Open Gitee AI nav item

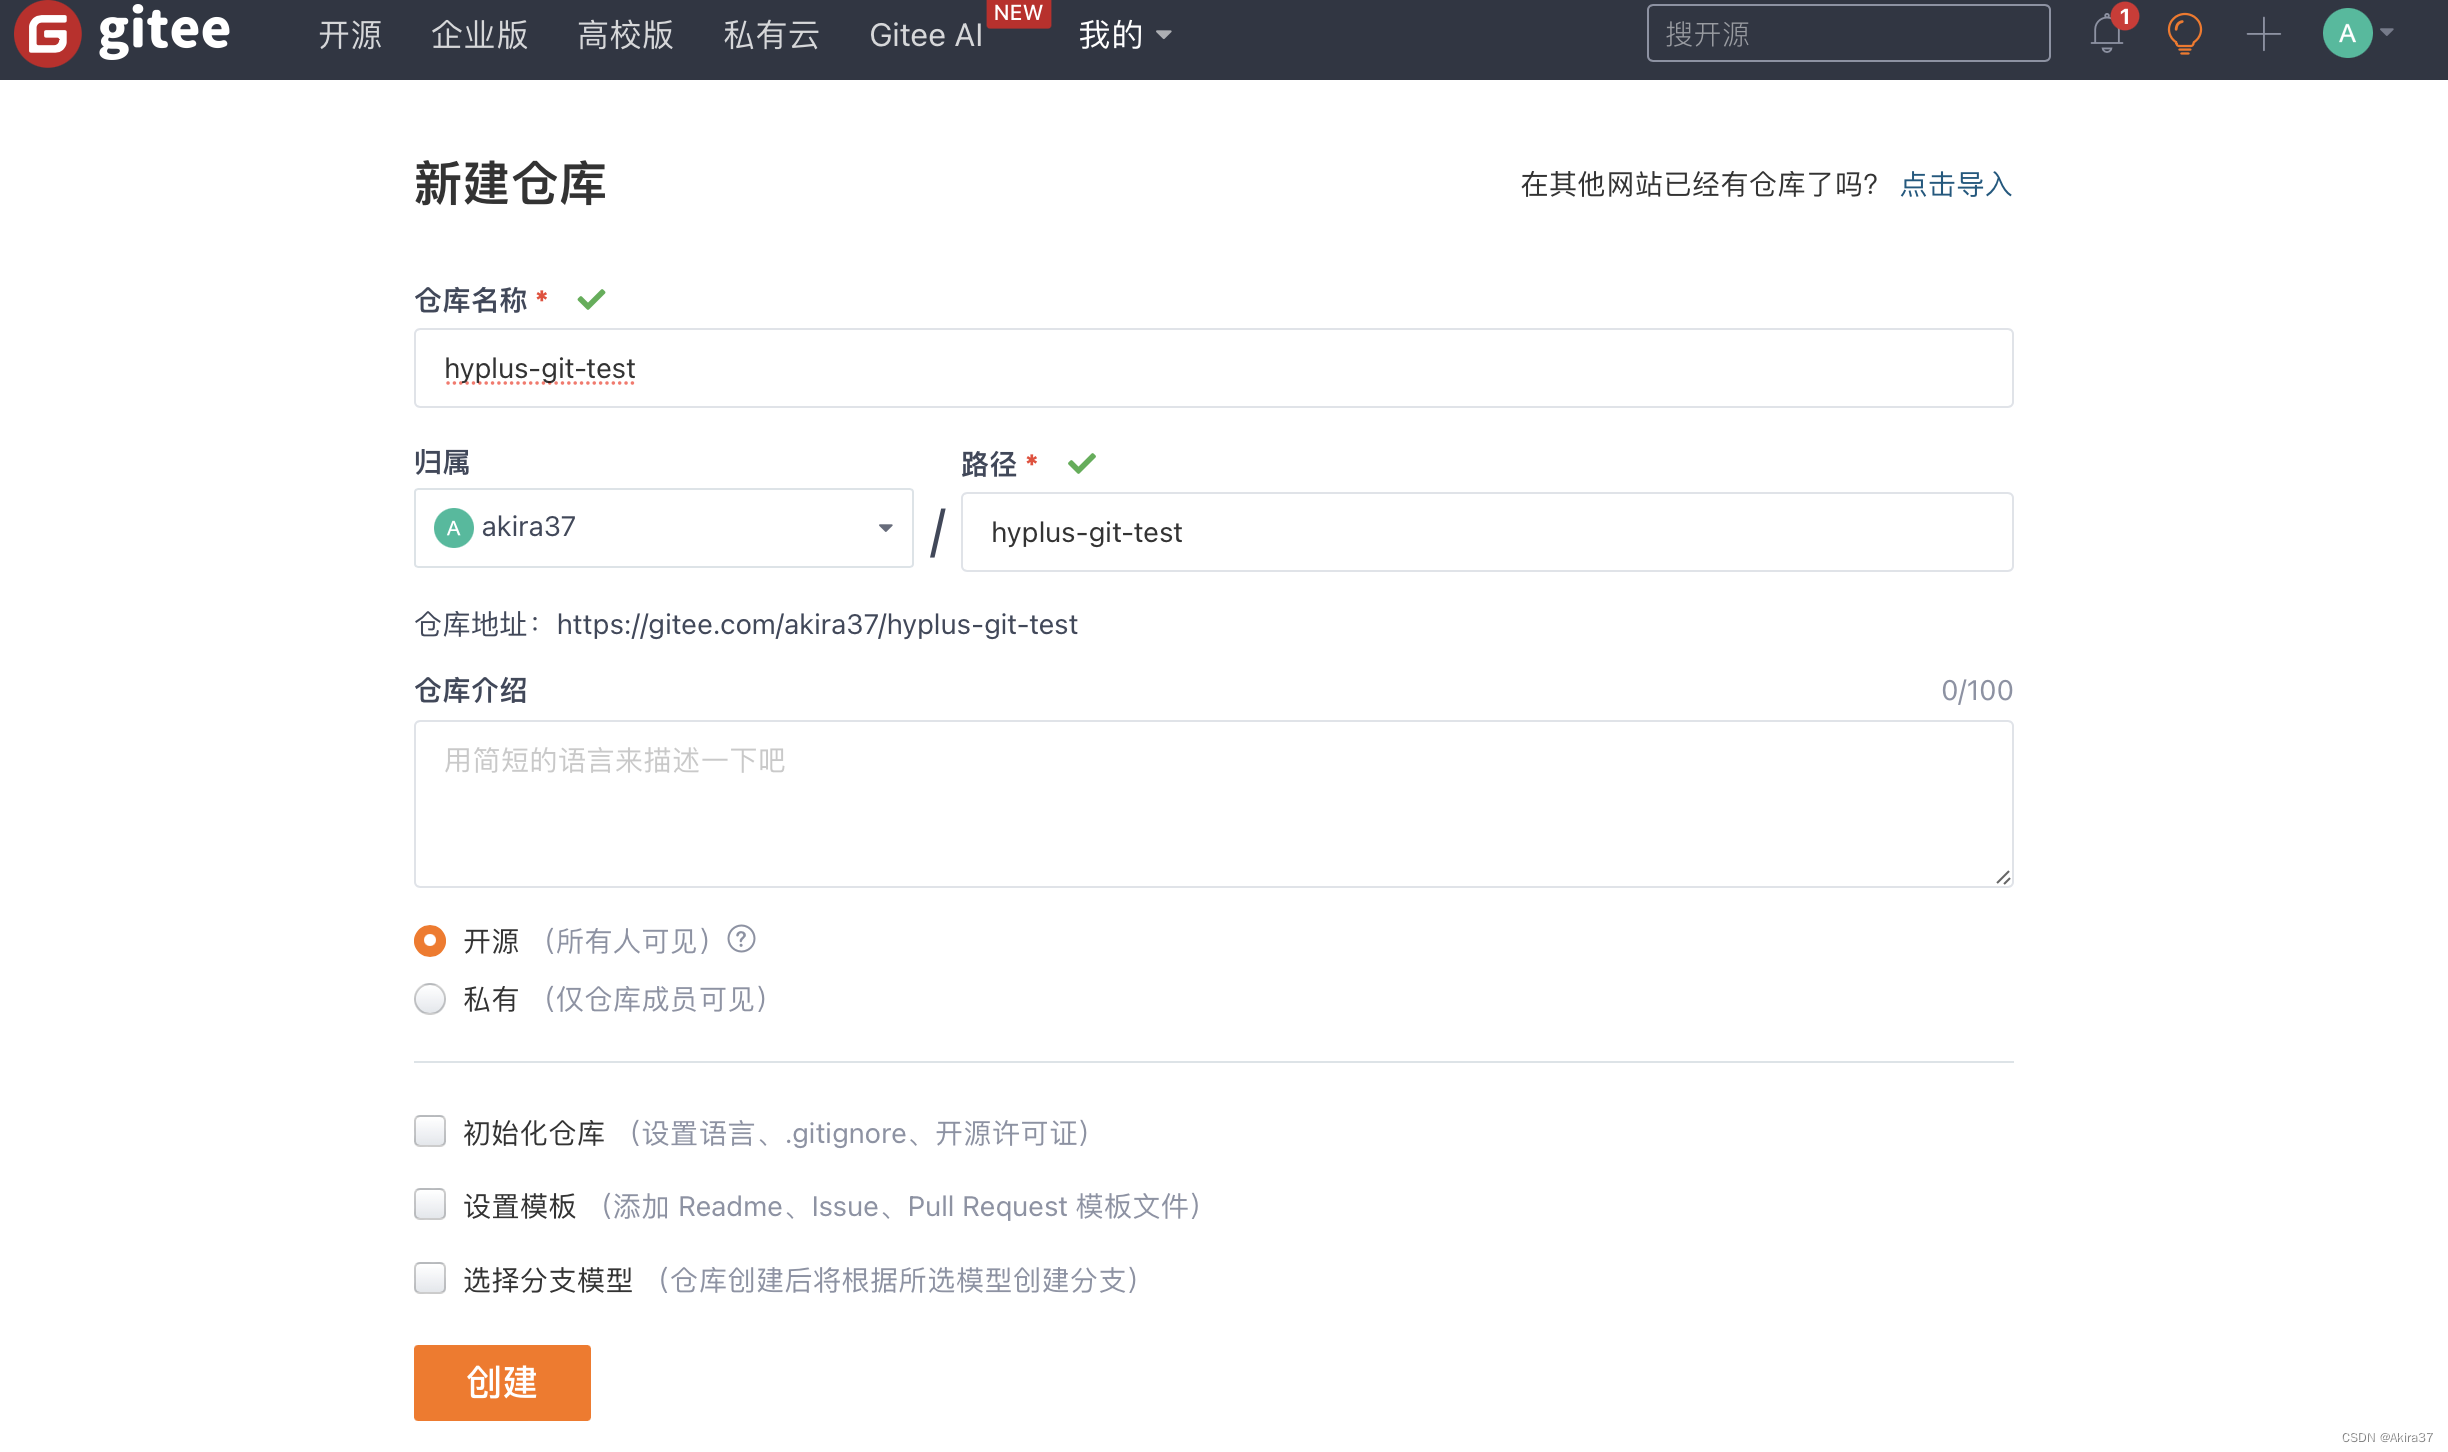(925, 35)
